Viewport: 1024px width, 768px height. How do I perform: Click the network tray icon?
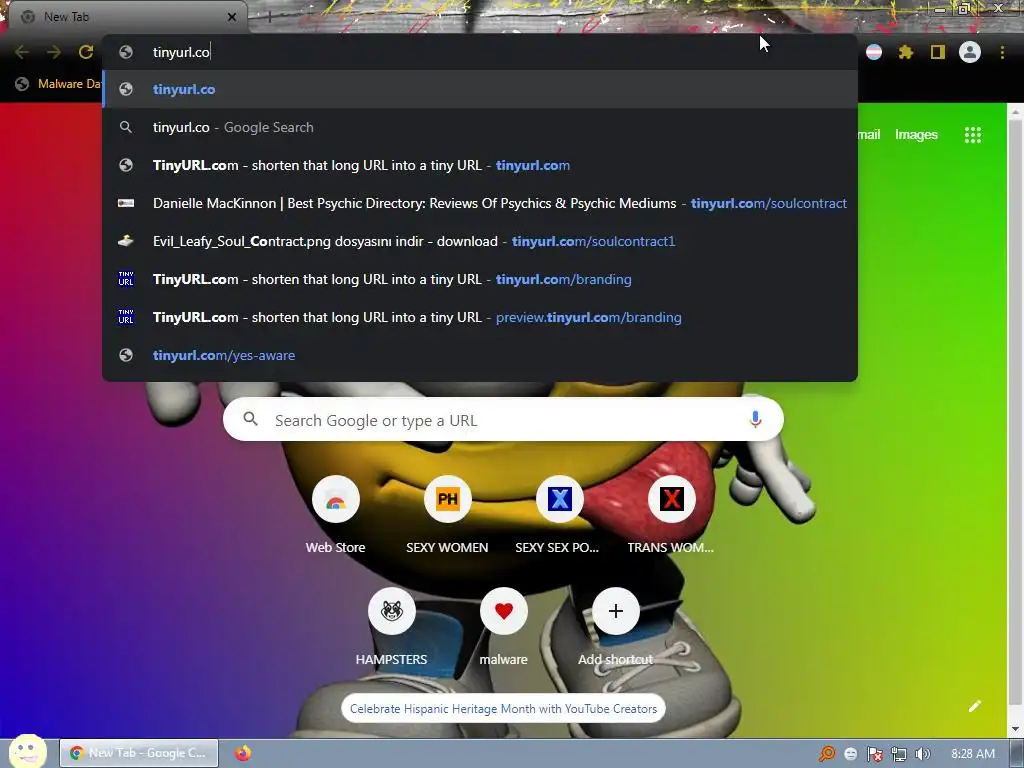pyautogui.click(x=899, y=754)
